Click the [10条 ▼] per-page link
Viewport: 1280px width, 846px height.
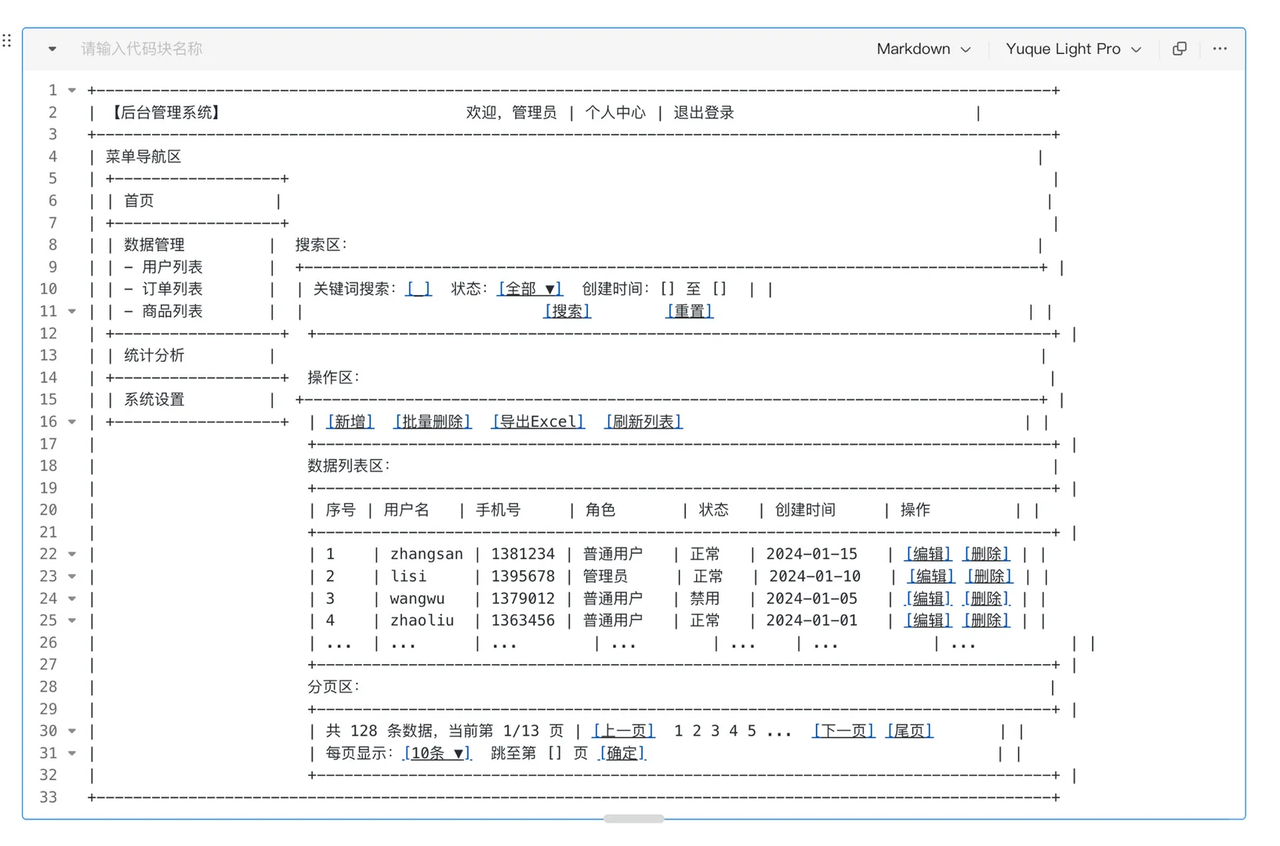tap(437, 753)
